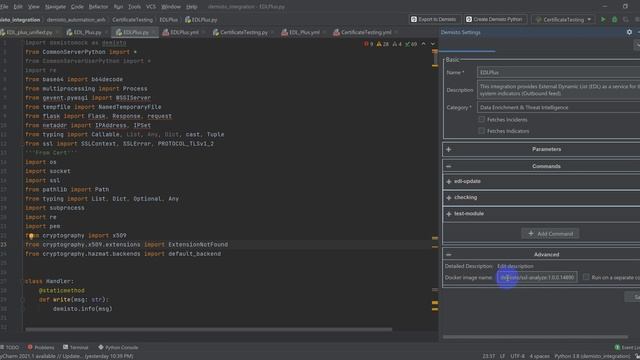Open the TODO tool window
Viewport: 640px width, 360px height.
pos(10,347)
